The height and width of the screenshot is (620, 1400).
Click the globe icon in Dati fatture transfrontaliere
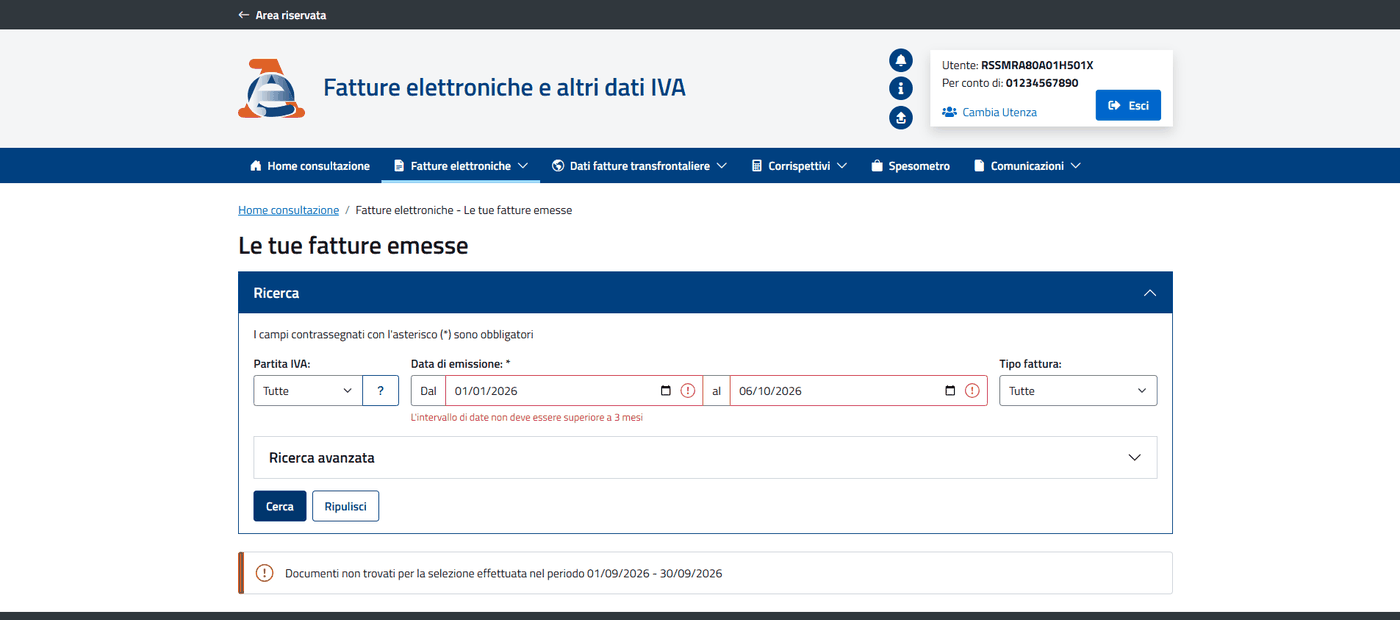558,166
